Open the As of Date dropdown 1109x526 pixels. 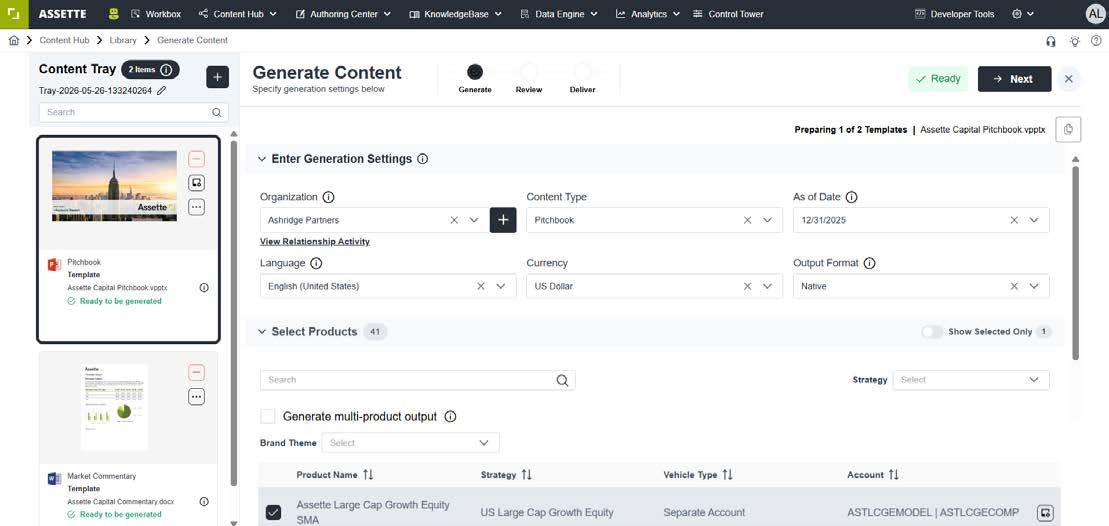pos(1034,220)
